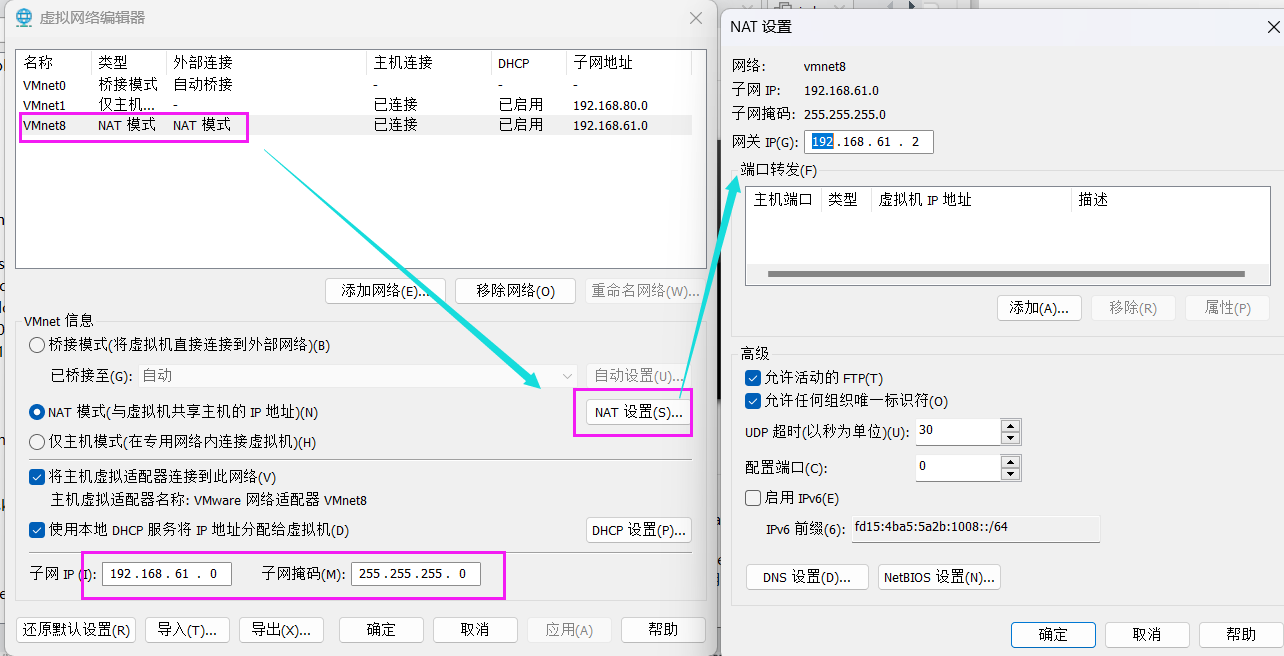Select the VMnet1 host-only network row
This screenshot has height=656, width=1284.
point(45,105)
